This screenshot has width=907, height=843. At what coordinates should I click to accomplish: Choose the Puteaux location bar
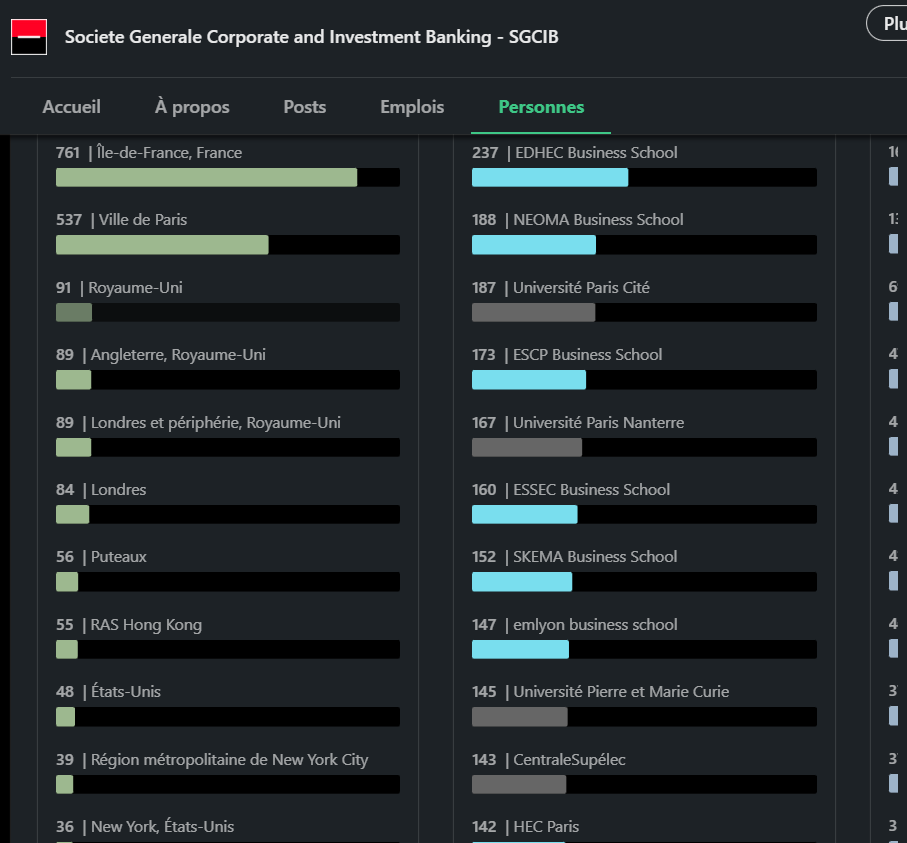click(x=228, y=581)
